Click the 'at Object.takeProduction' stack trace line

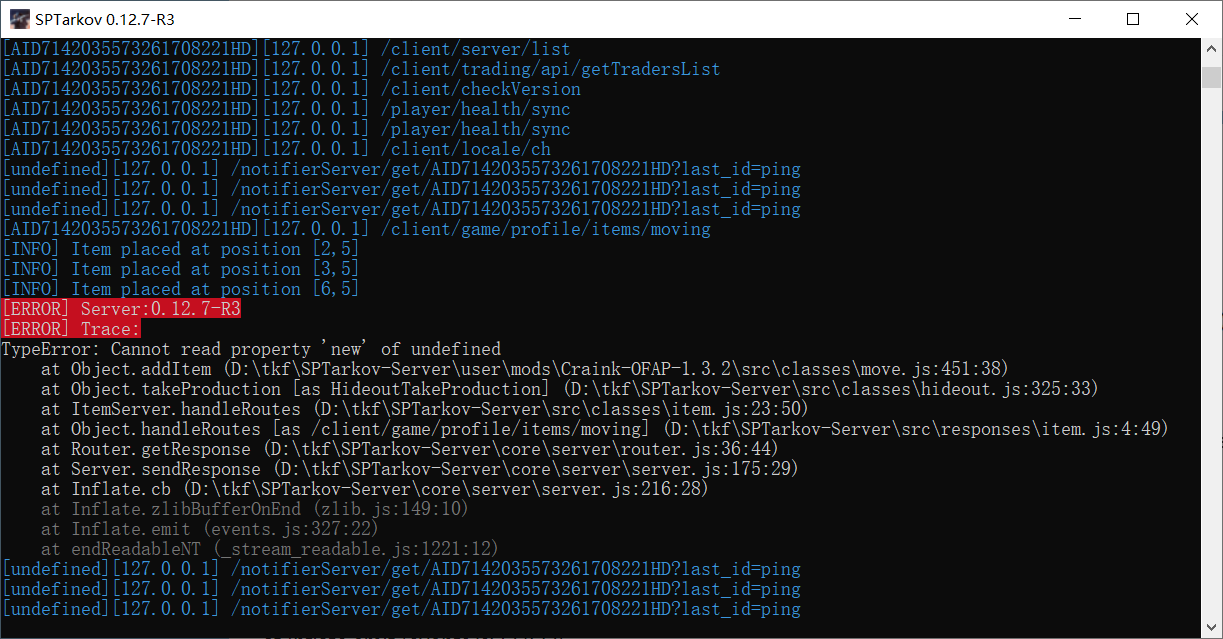pos(570,389)
